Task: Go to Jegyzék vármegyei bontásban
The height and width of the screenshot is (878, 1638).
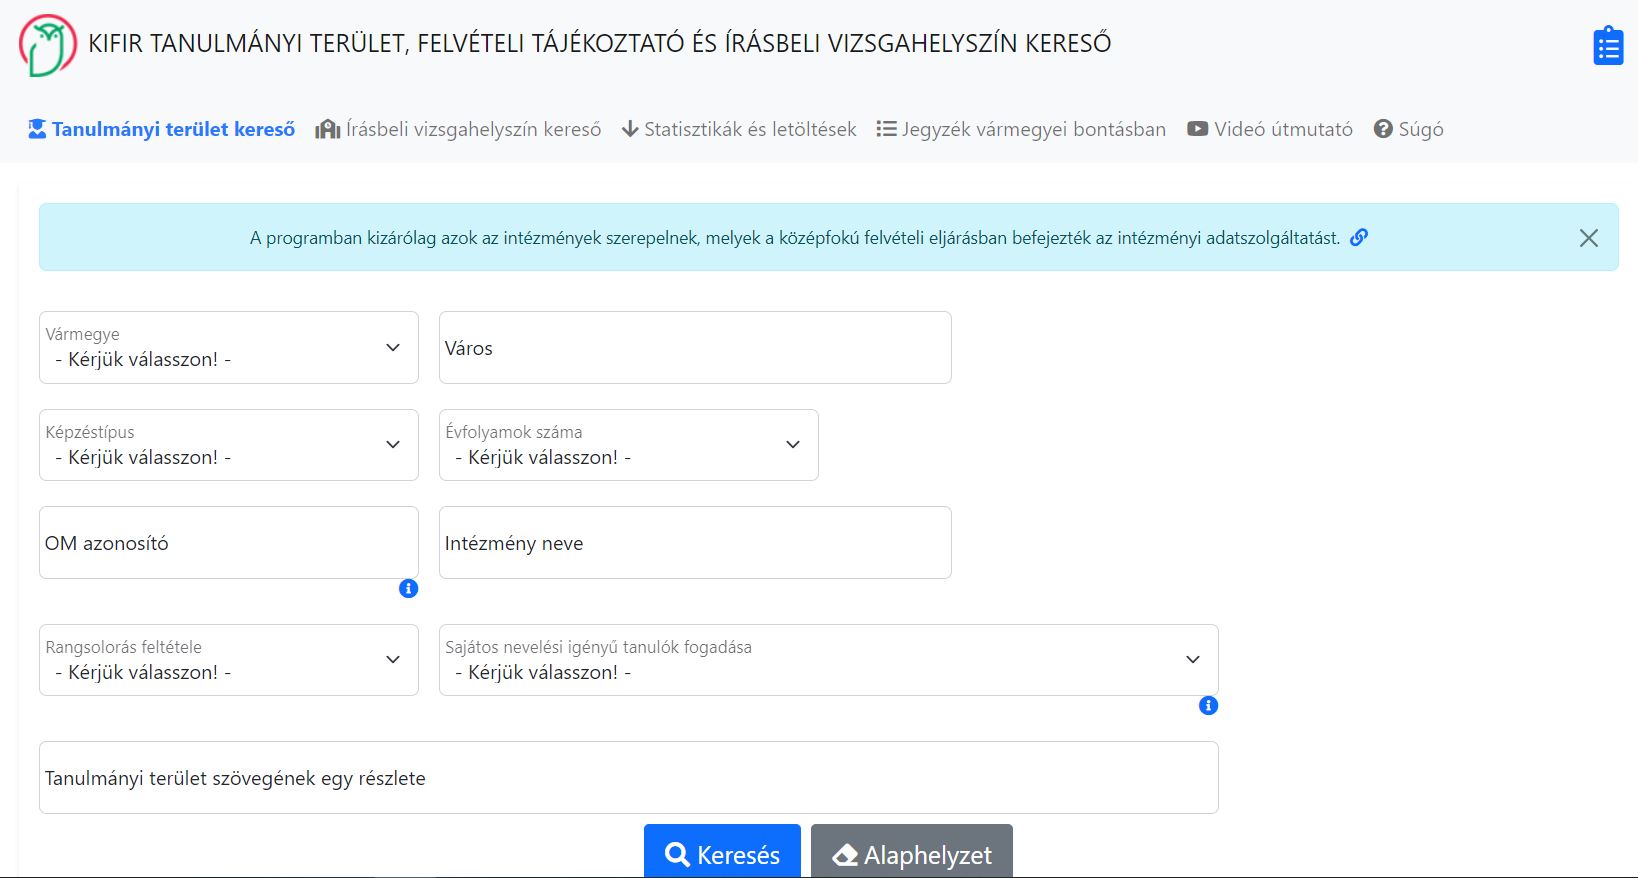Action: click(x=1021, y=129)
